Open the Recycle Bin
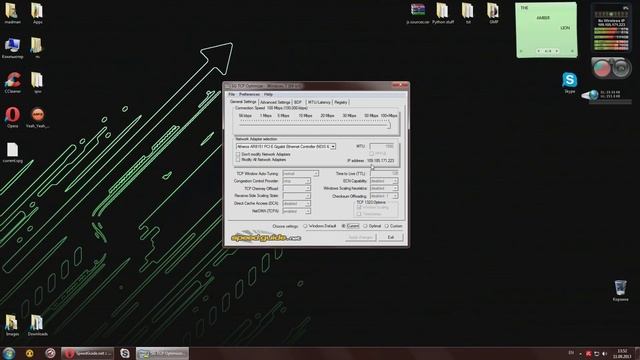Viewport: 640px width, 360px height. pyautogui.click(x=620, y=290)
